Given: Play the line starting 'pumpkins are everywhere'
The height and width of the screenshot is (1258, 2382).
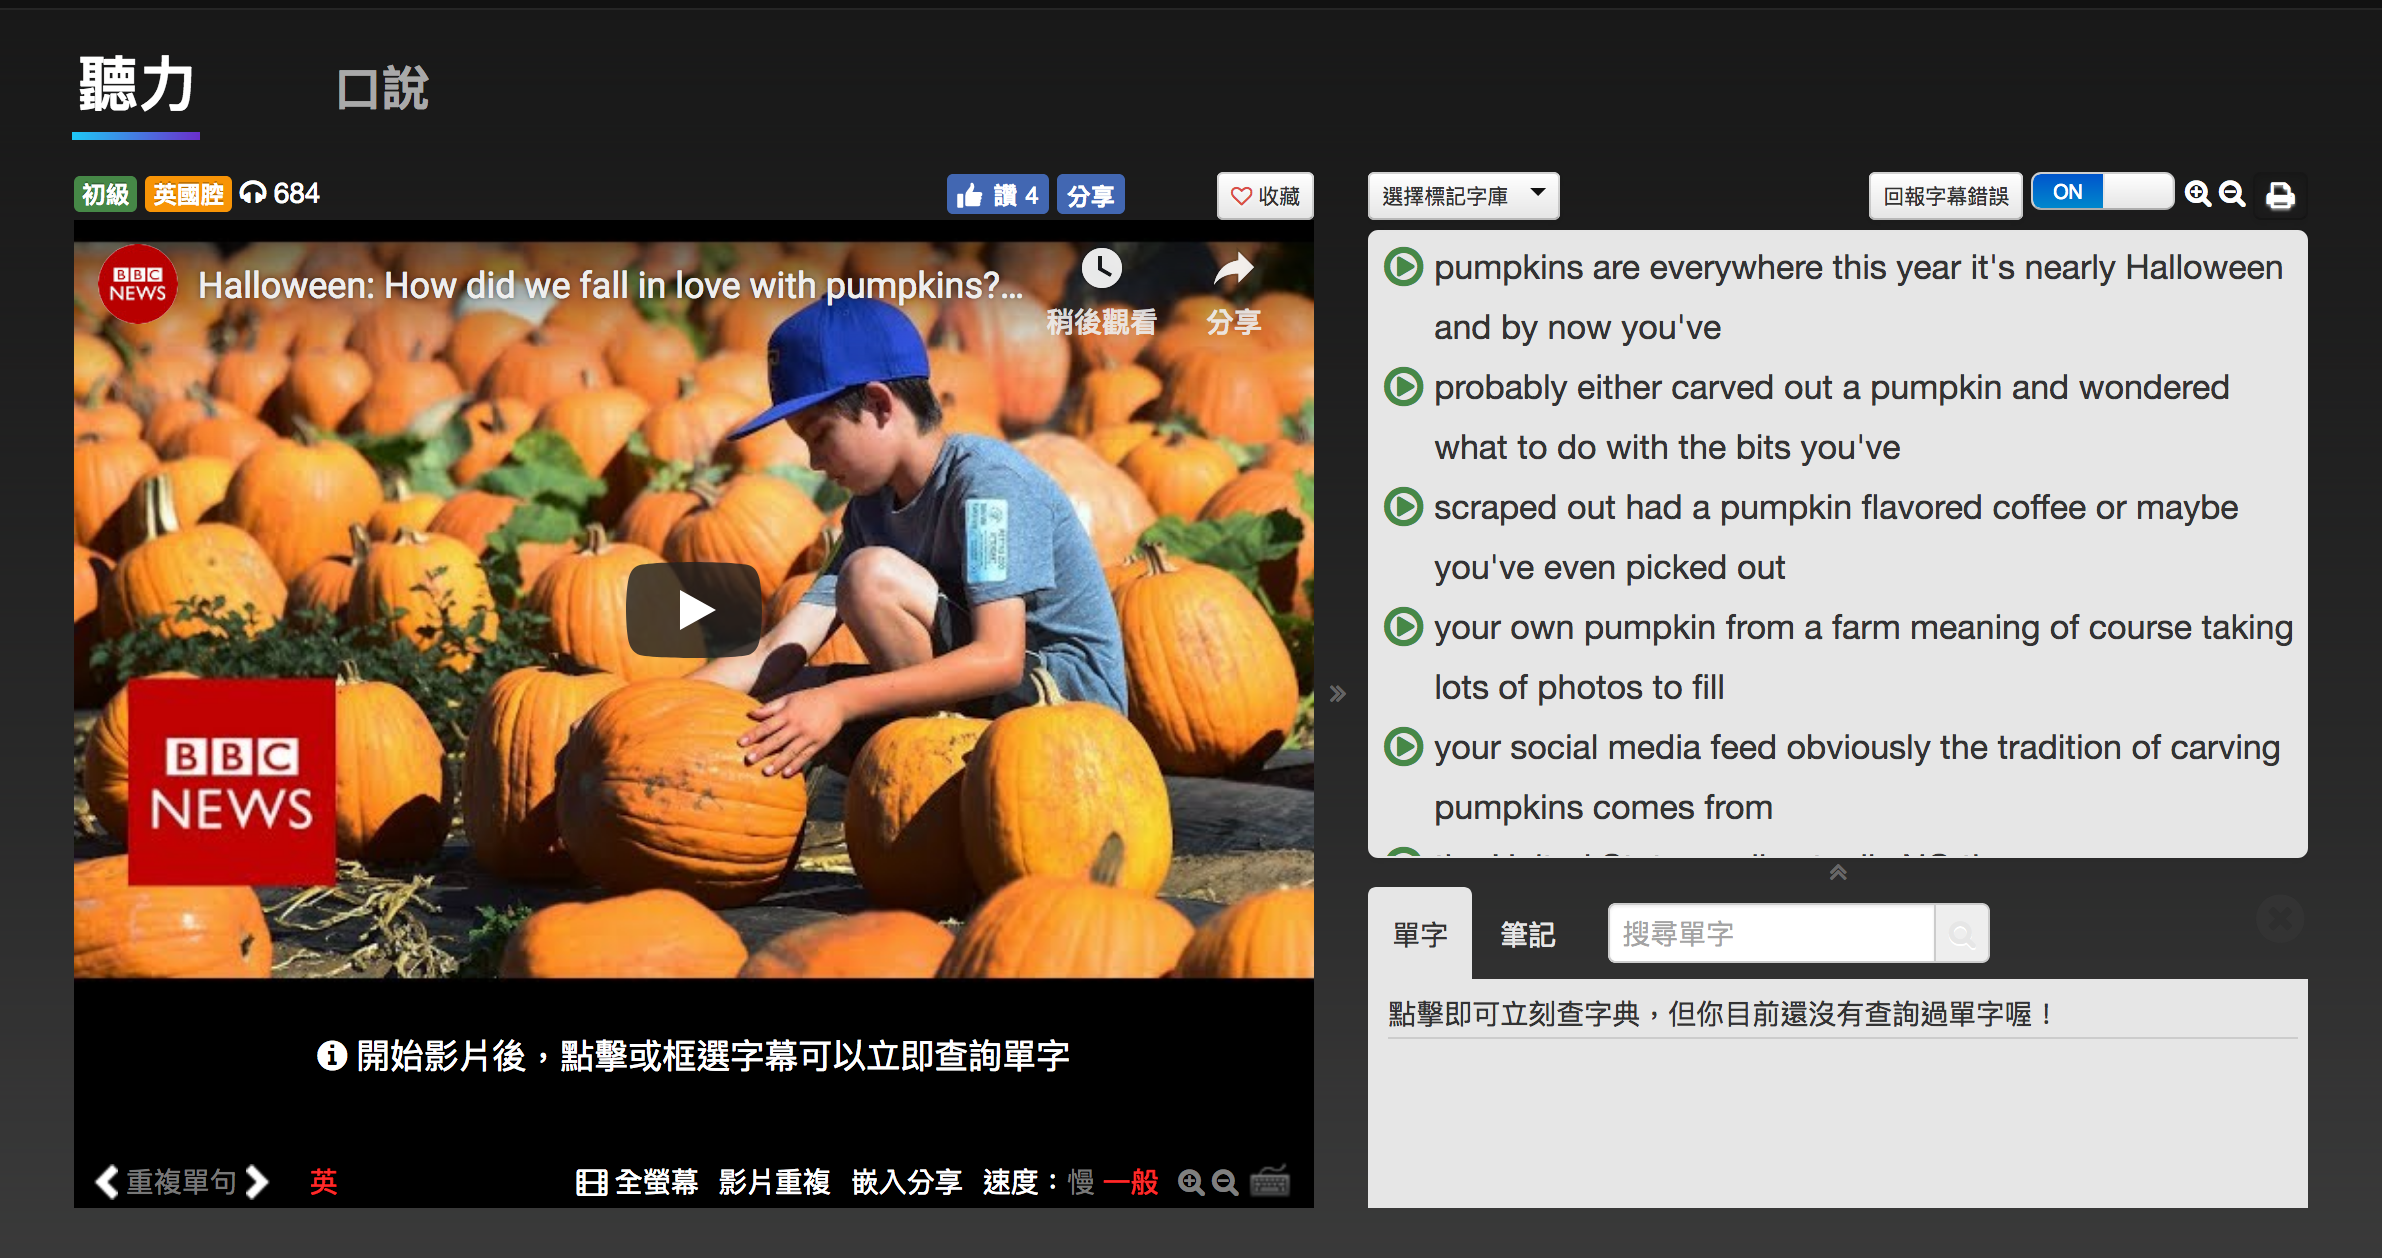Looking at the screenshot, I should [x=1403, y=267].
